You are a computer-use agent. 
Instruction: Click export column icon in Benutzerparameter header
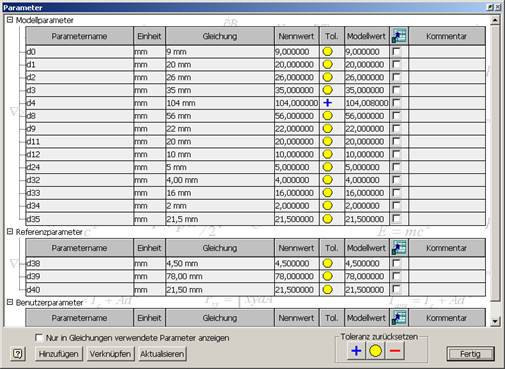point(399,318)
